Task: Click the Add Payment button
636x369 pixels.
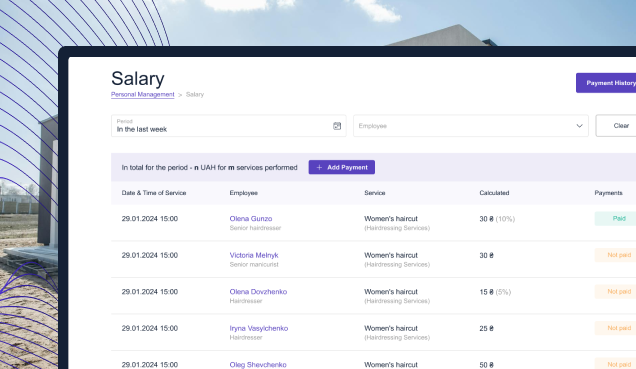Action: point(342,167)
